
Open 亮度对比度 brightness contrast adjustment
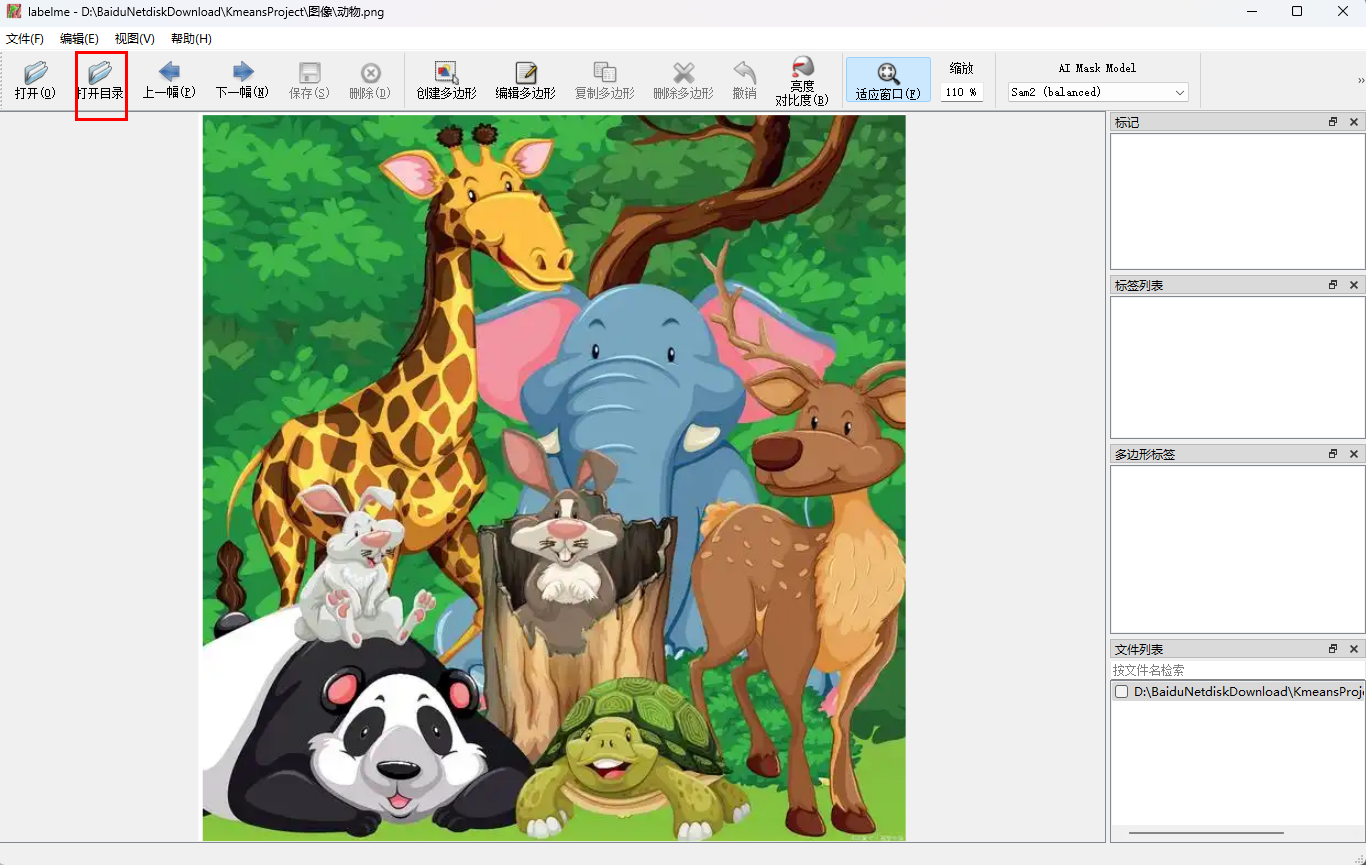tap(802, 80)
